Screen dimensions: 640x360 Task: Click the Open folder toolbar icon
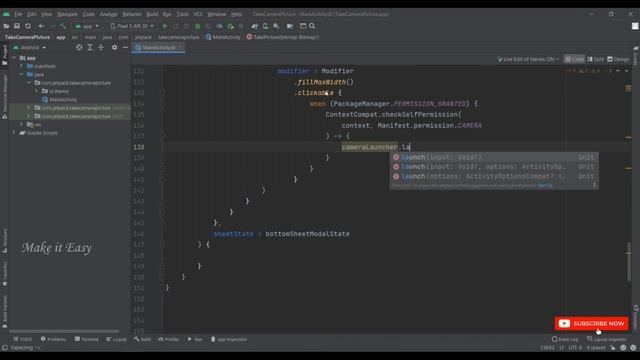coord(6,26)
